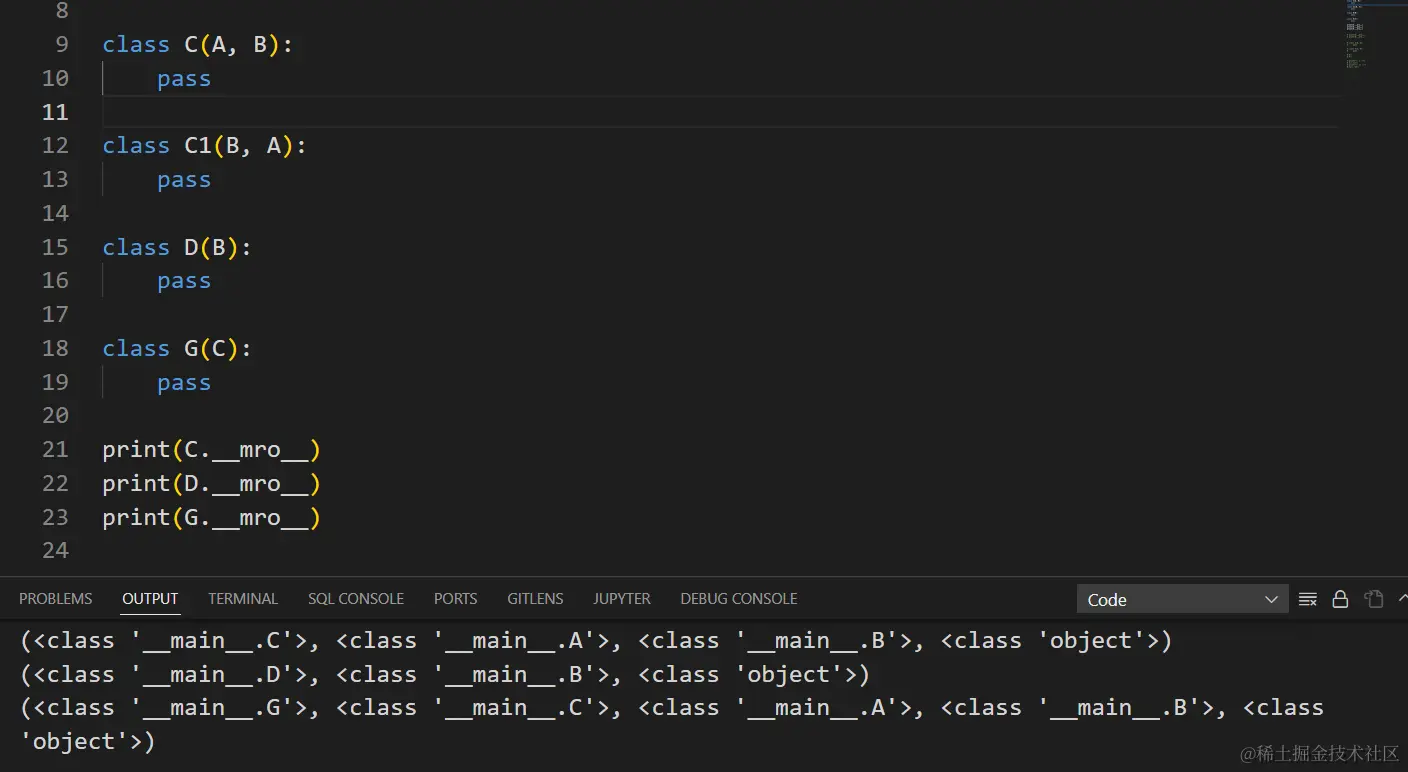1408x772 pixels.
Task: Switch to the JUPYTER tab
Action: [622, 599]
